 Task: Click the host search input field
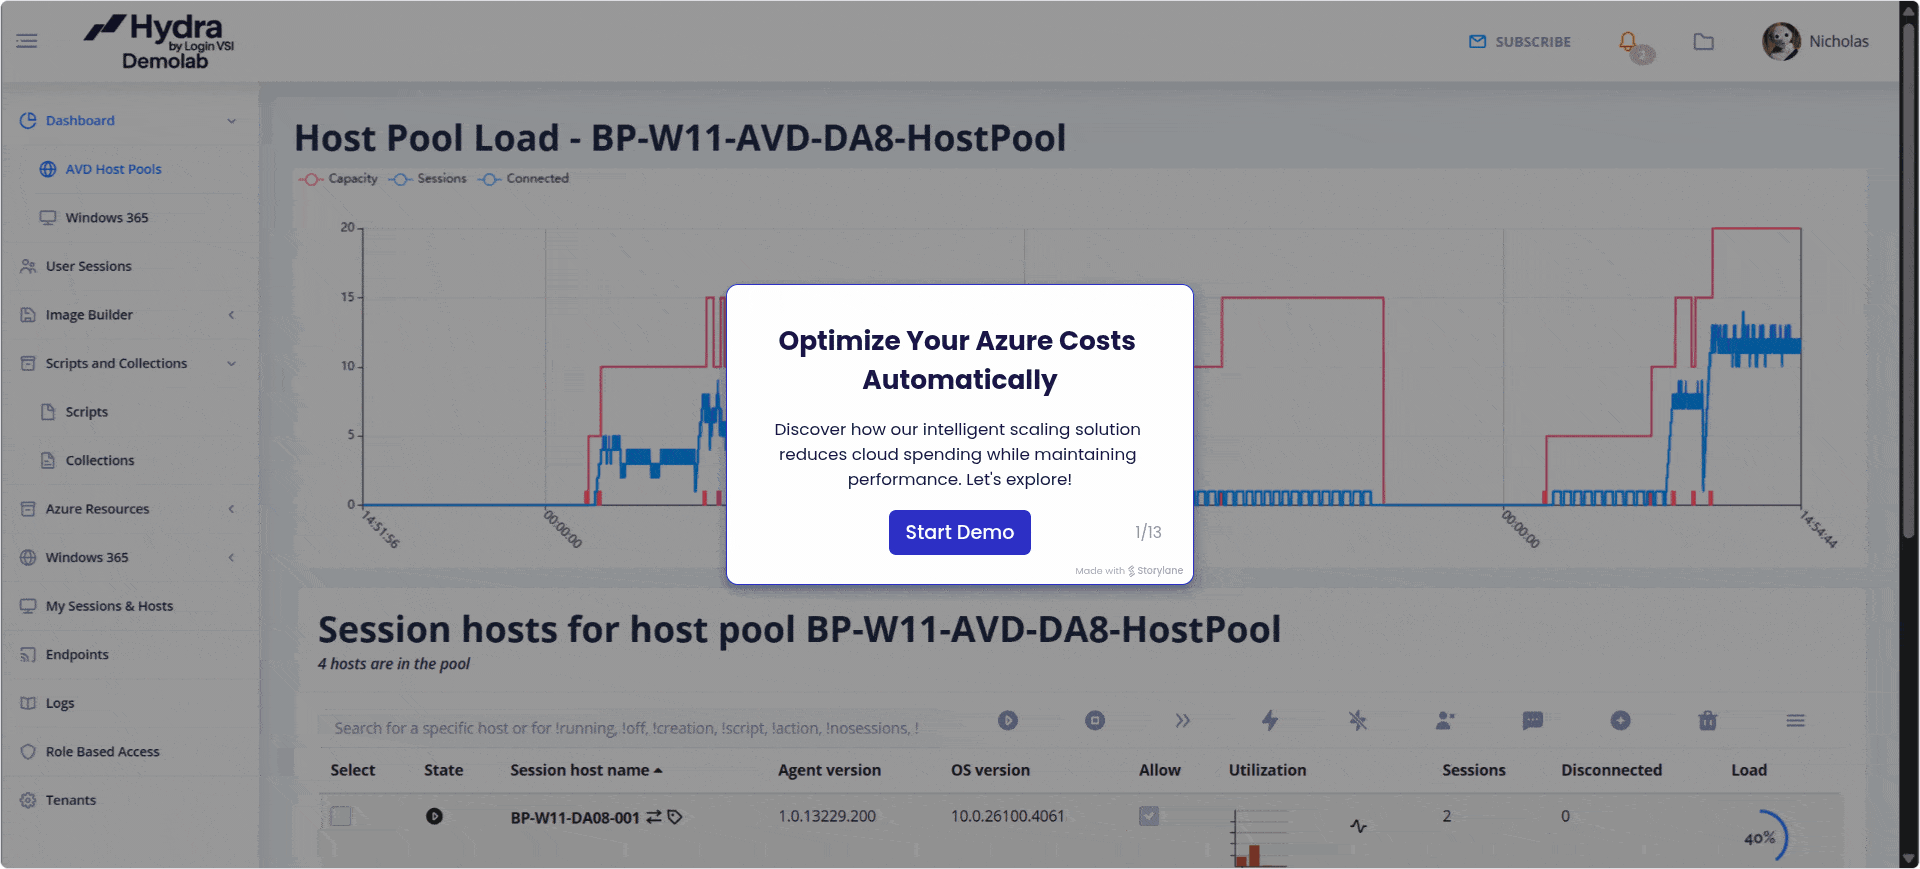[626, 728]
